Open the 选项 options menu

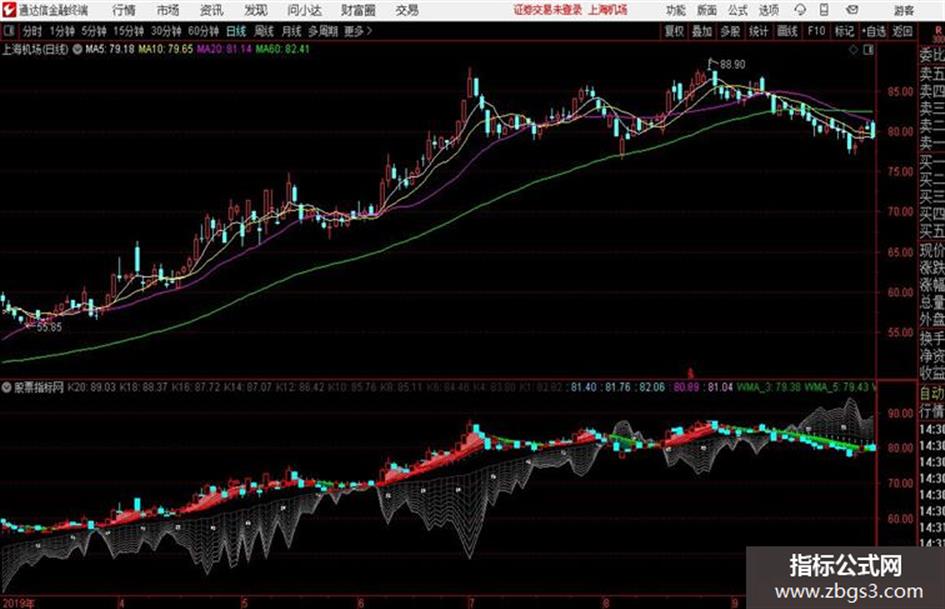[x=769, y=10]
